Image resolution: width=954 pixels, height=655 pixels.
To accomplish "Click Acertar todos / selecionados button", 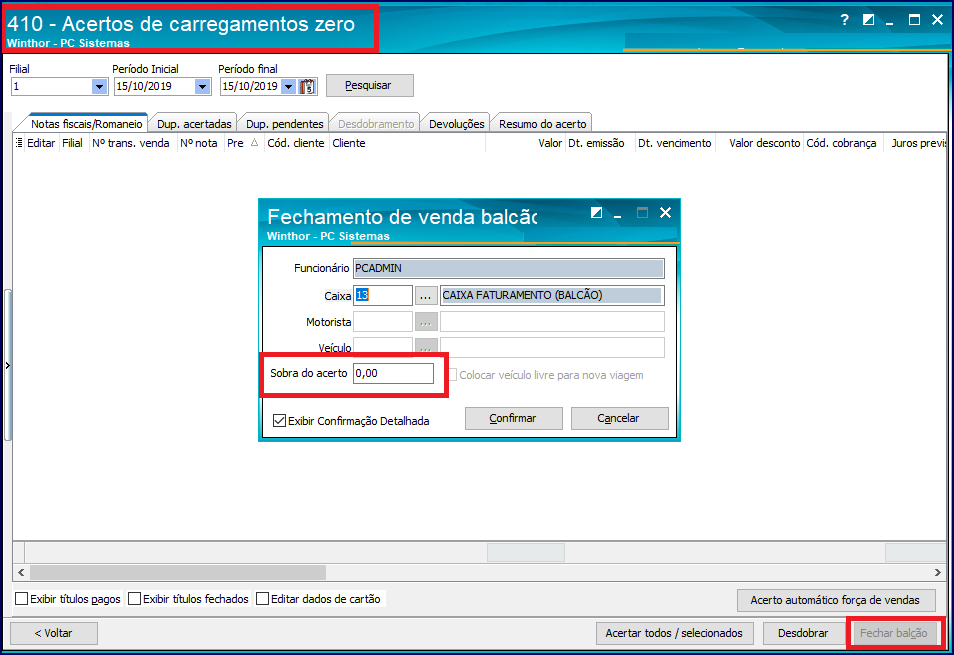I will [674, 633].
